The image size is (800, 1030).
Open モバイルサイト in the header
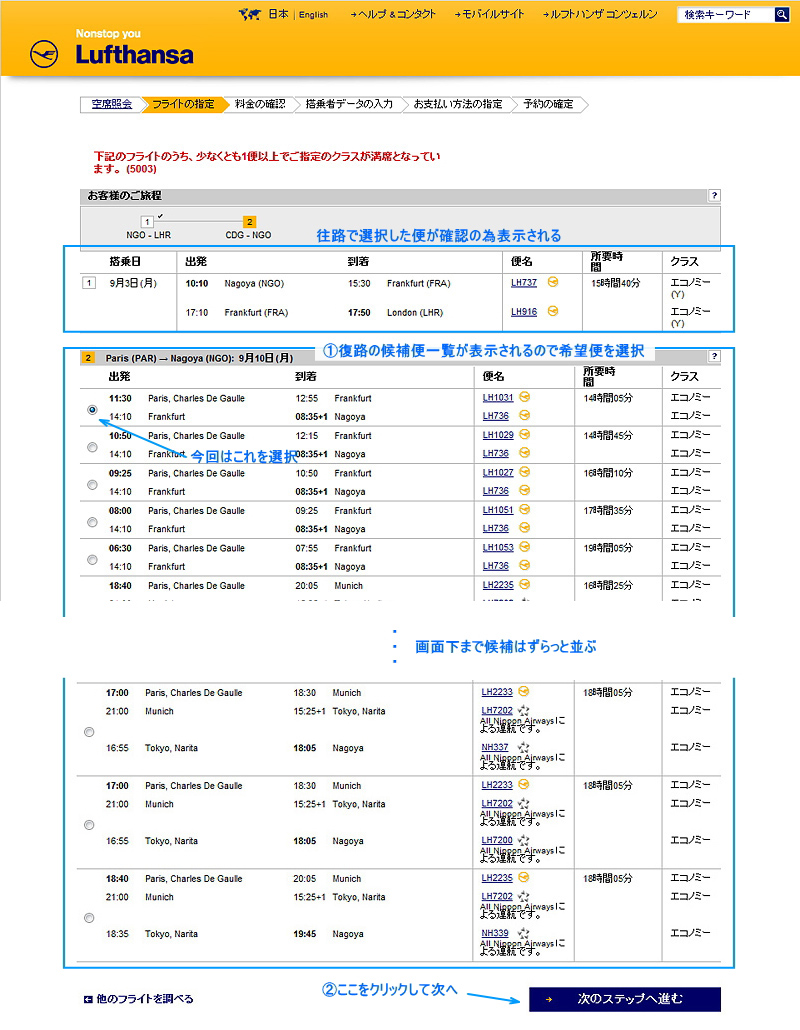point(489,14)
